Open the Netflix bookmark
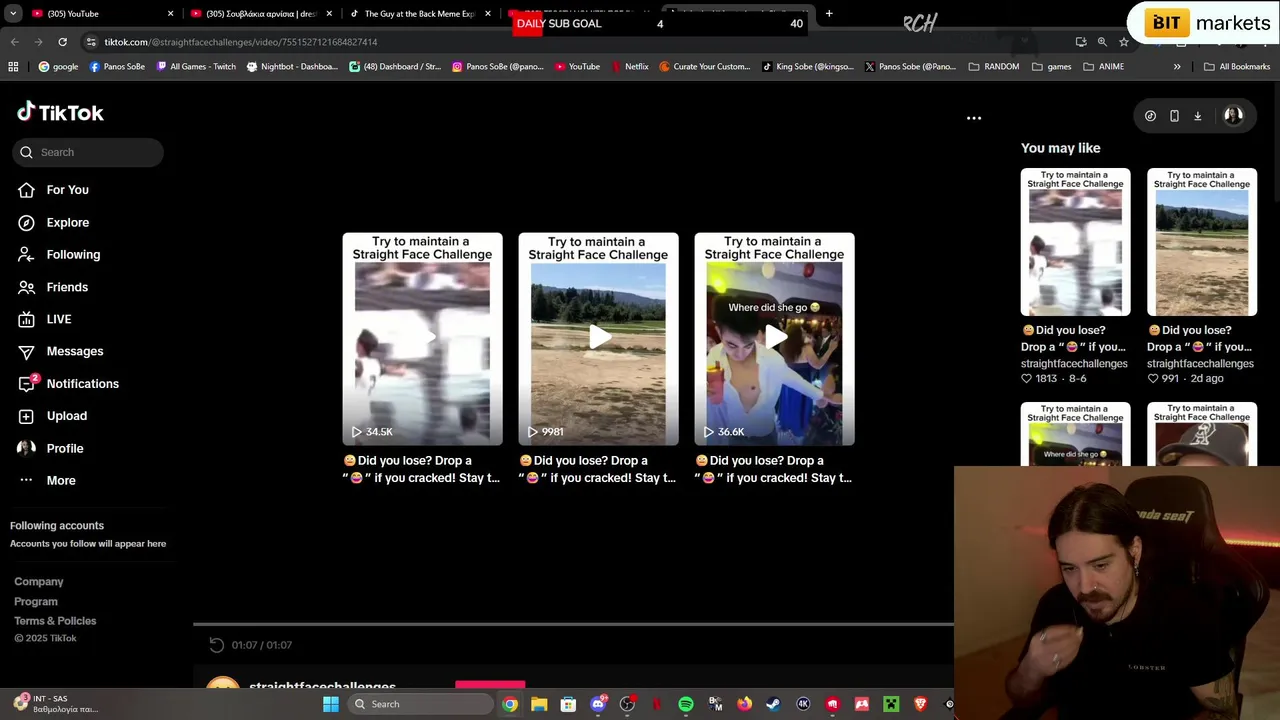The height and width of the screenshot is (720, 1280). point(629,67)
